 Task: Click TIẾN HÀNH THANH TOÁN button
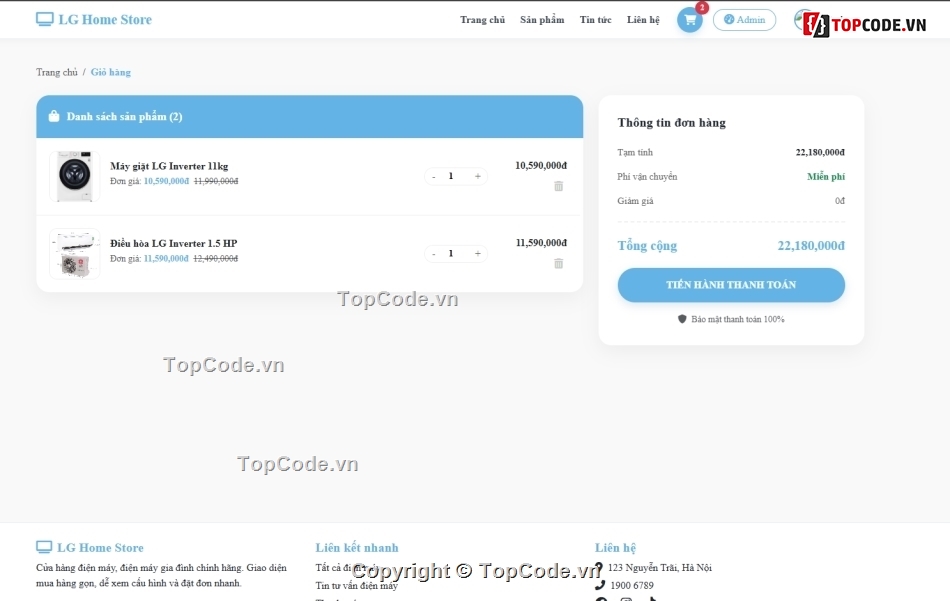click(x=731, y=285)
